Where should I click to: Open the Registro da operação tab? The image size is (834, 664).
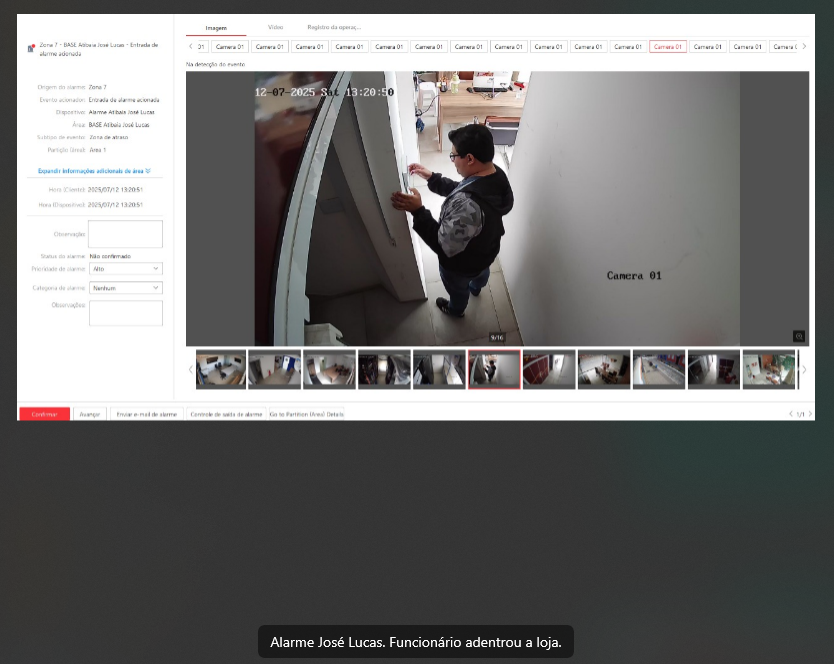[x=334, y=27]
